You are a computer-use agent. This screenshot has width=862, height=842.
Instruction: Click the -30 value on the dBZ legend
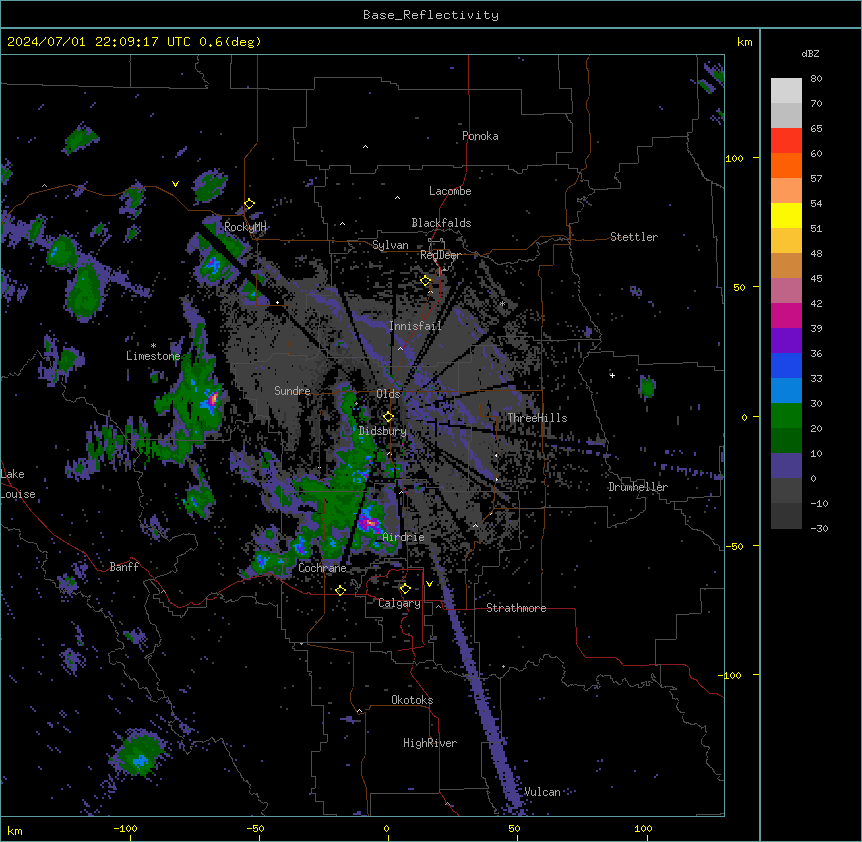pyautogui.click(x=819, y=529)
